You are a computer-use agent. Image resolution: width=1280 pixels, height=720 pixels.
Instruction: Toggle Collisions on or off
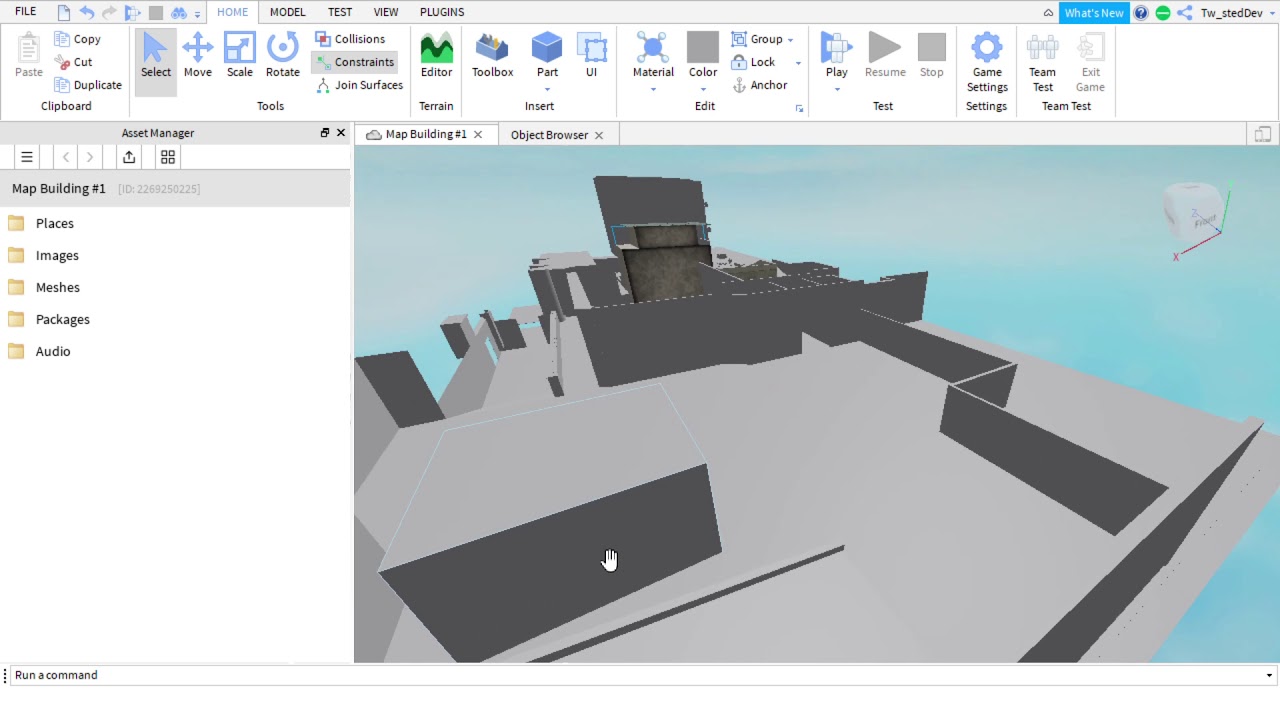(x=350, y=39)
